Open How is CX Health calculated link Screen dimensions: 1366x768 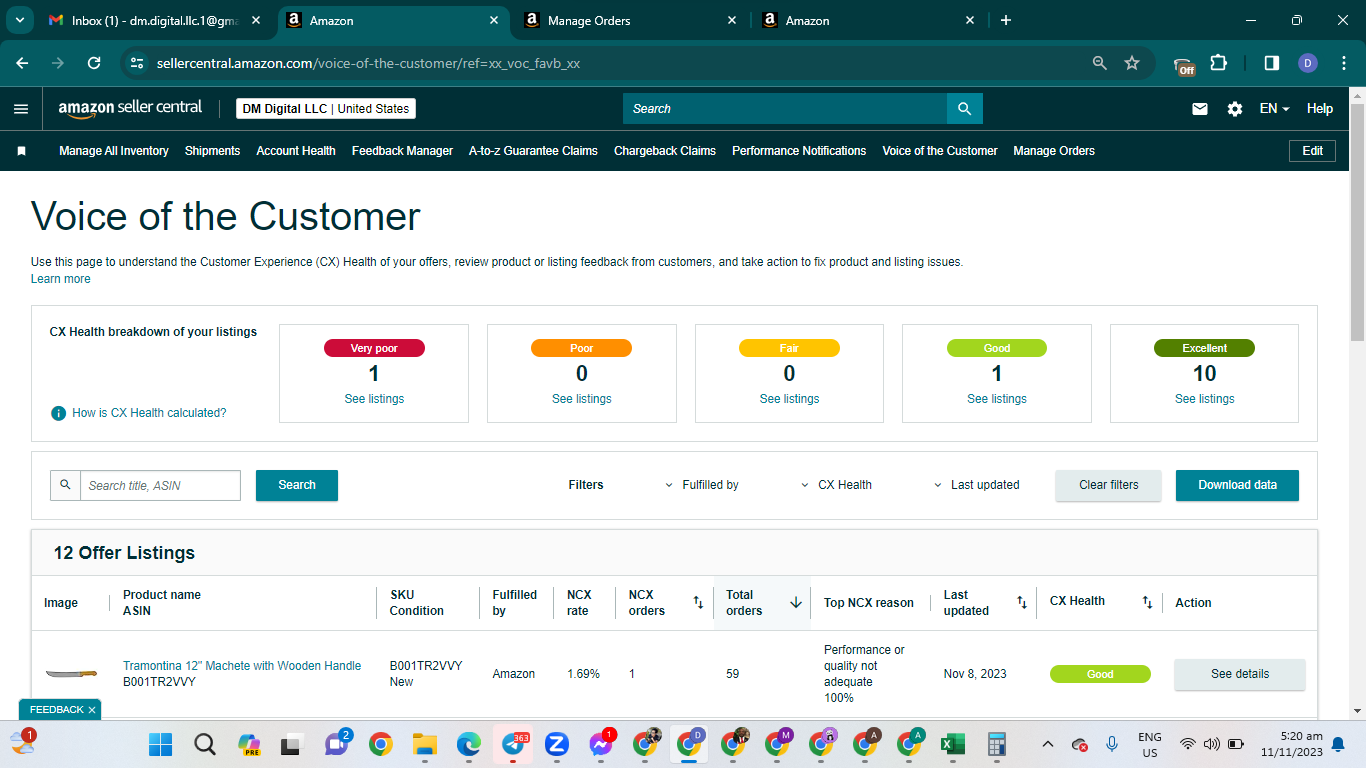click(149, 413)
